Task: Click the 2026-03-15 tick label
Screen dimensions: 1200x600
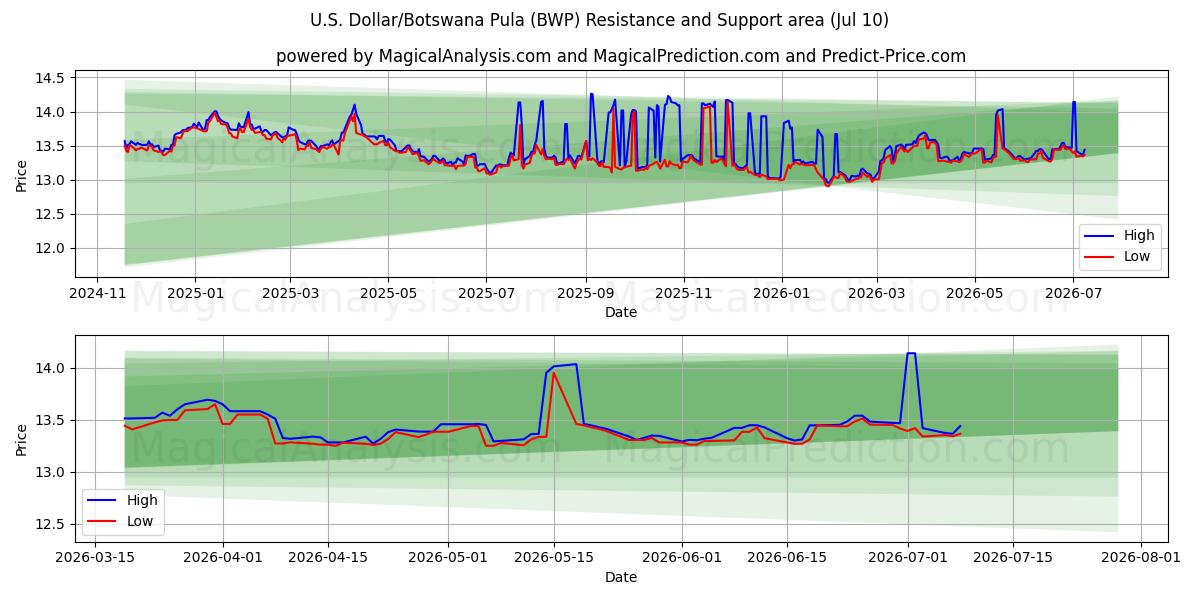Action: tap(95, 558)
